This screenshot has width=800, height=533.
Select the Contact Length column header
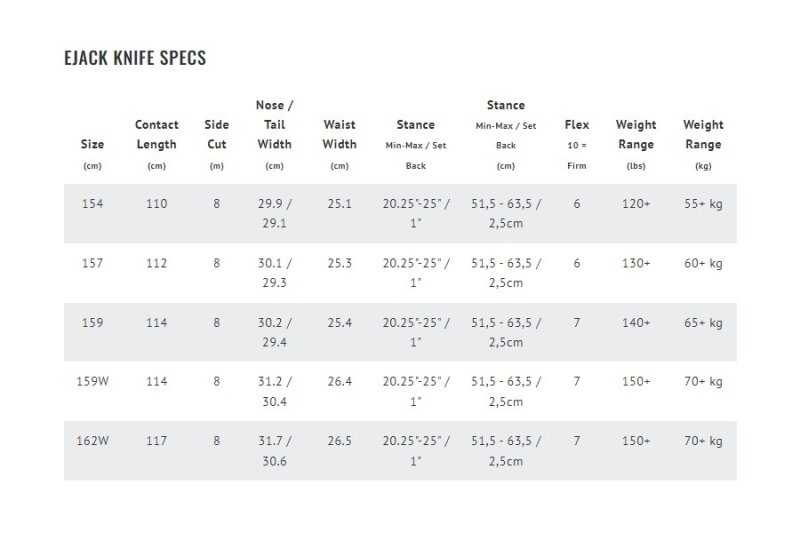coord(157,135)
